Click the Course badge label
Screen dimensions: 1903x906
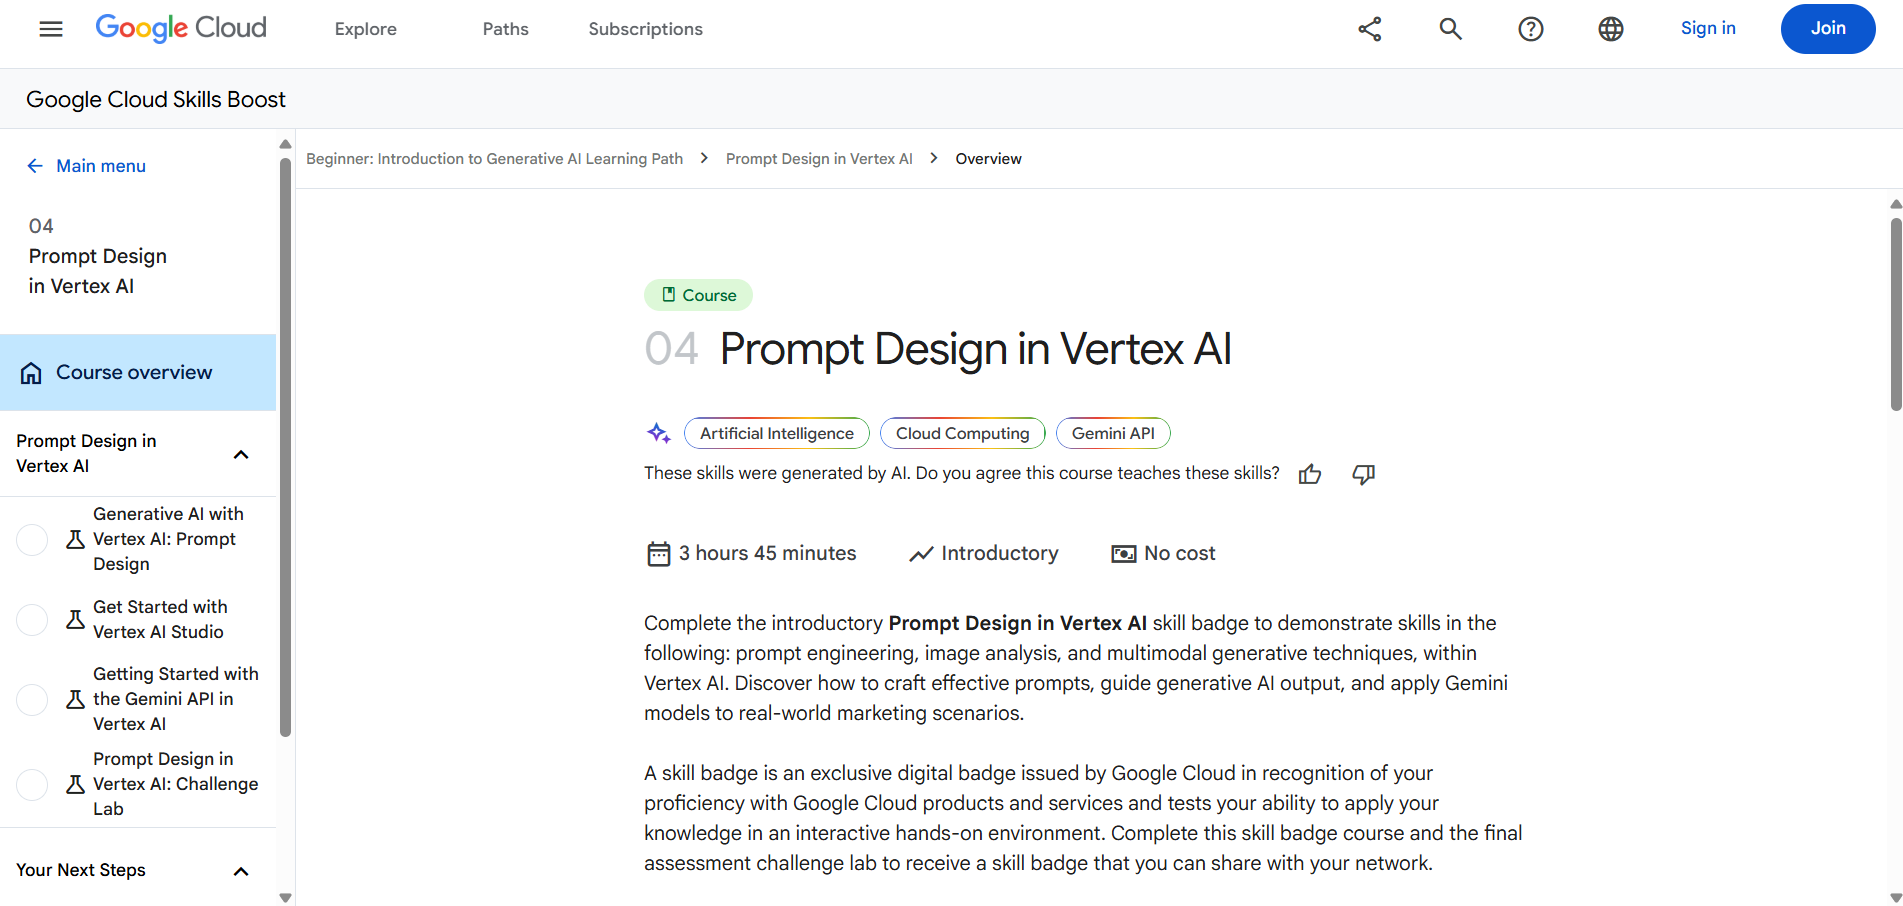698,295
